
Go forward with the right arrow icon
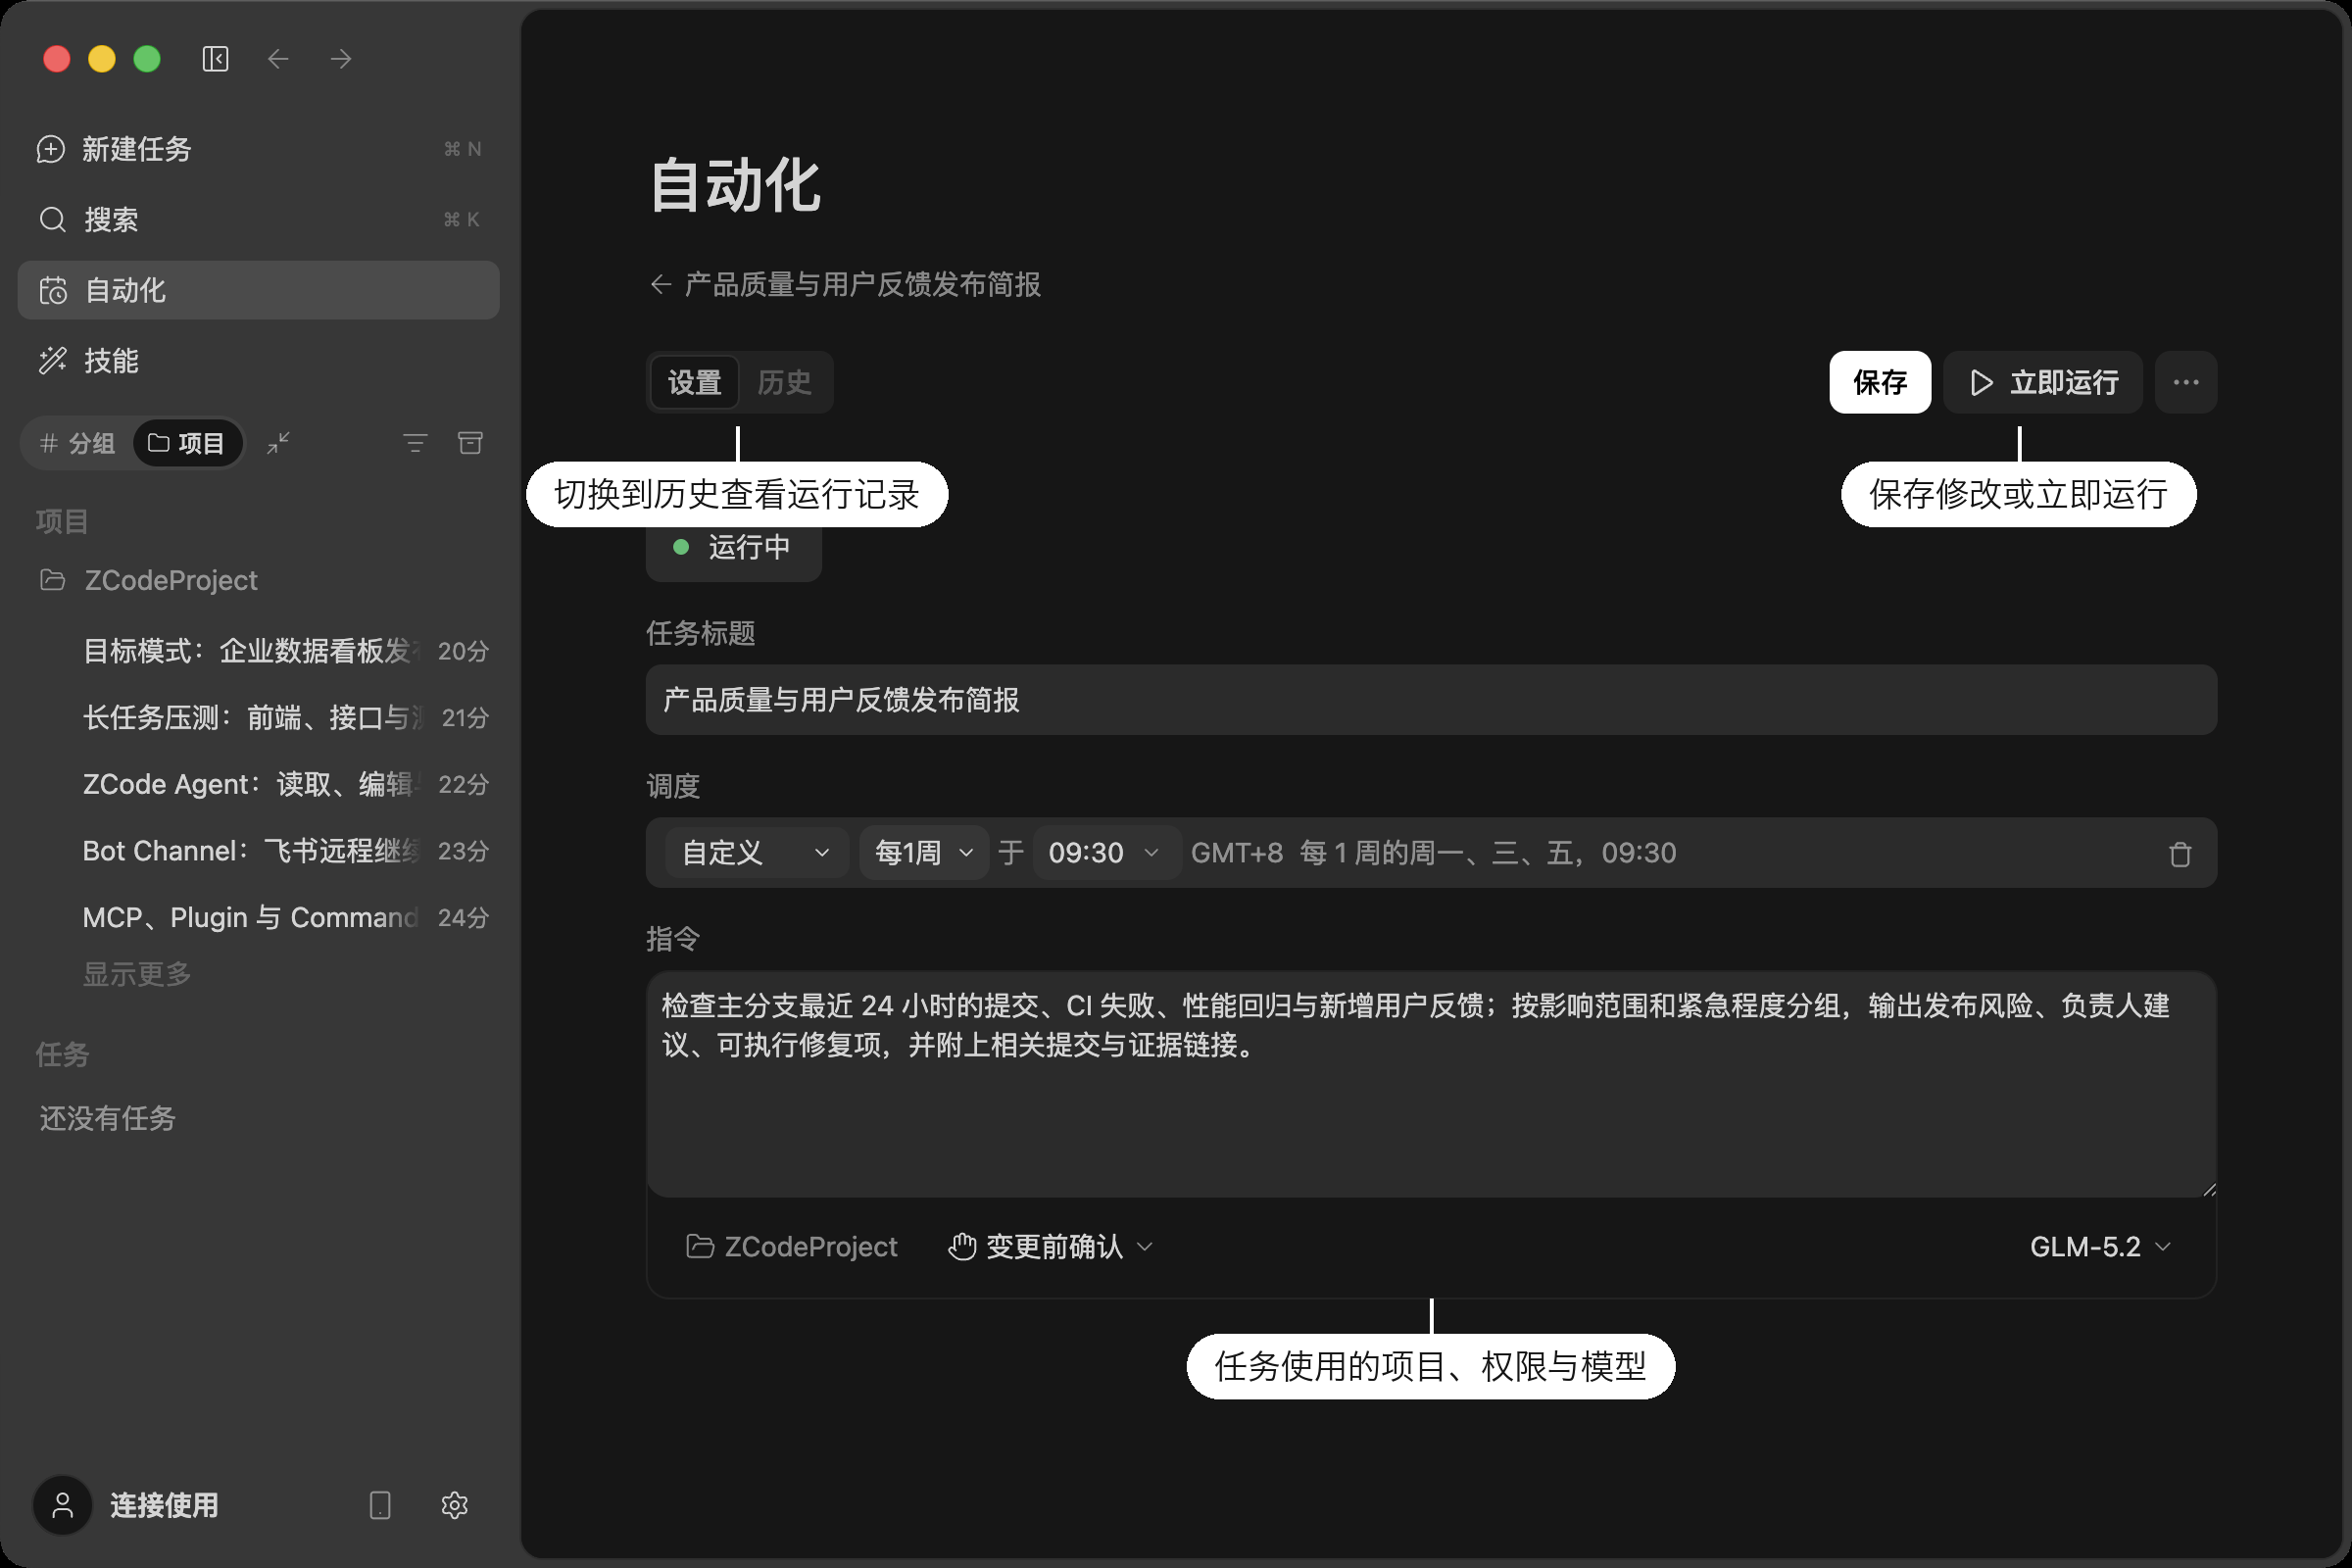tap(340, 59)
